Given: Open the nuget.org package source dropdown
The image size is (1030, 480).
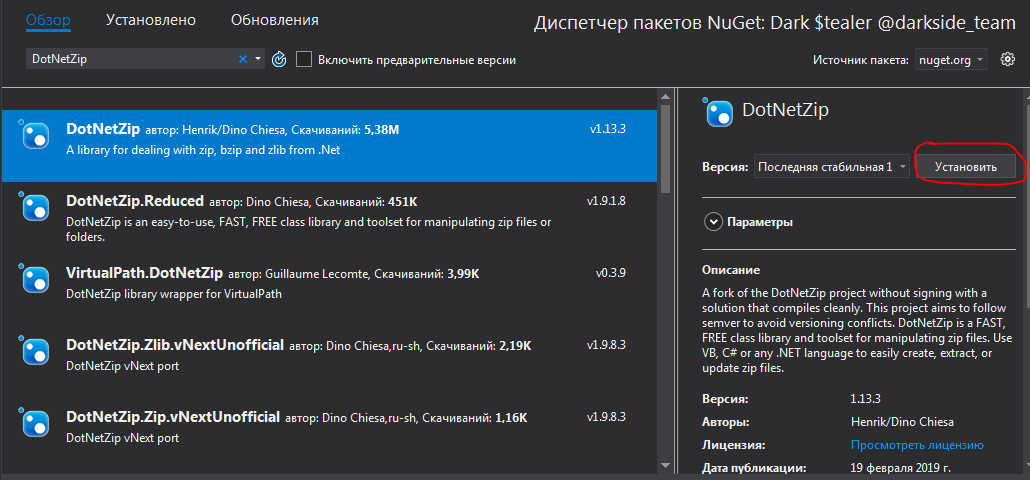Looking at the screenshot, I should [949, 60].
